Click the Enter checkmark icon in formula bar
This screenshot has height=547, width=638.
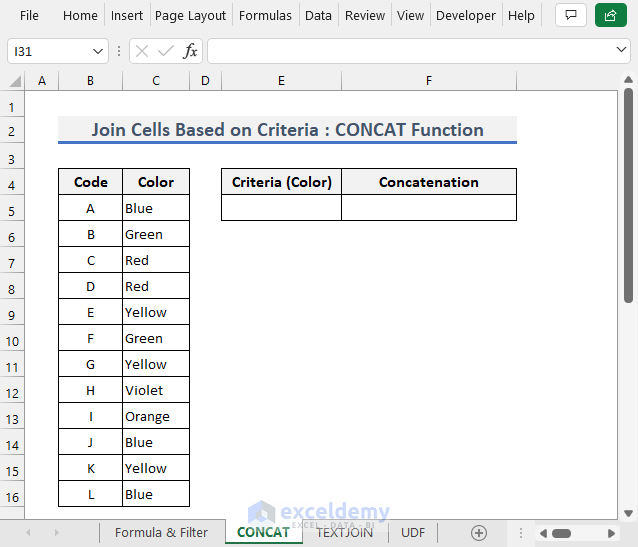click(166, 51)
